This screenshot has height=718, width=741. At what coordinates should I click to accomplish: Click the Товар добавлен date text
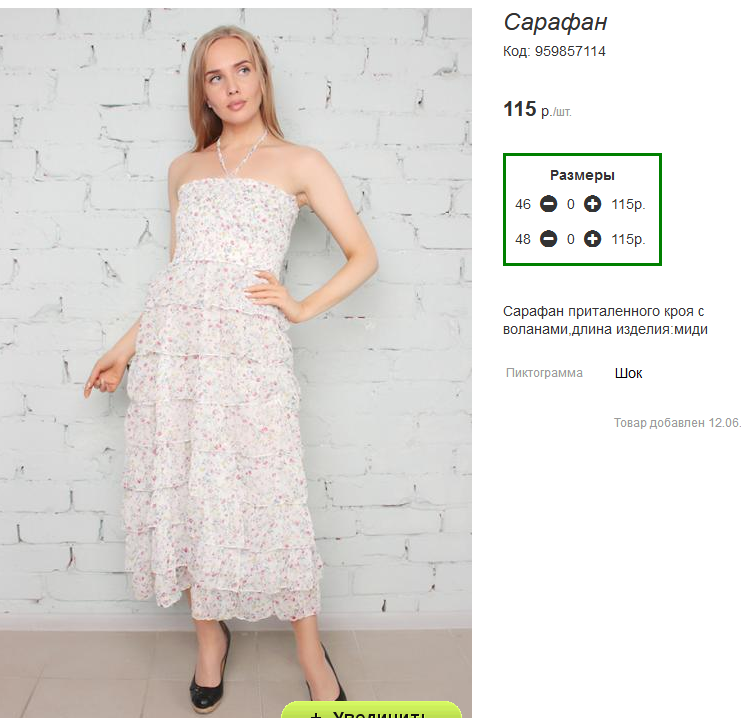pos(677,423)
